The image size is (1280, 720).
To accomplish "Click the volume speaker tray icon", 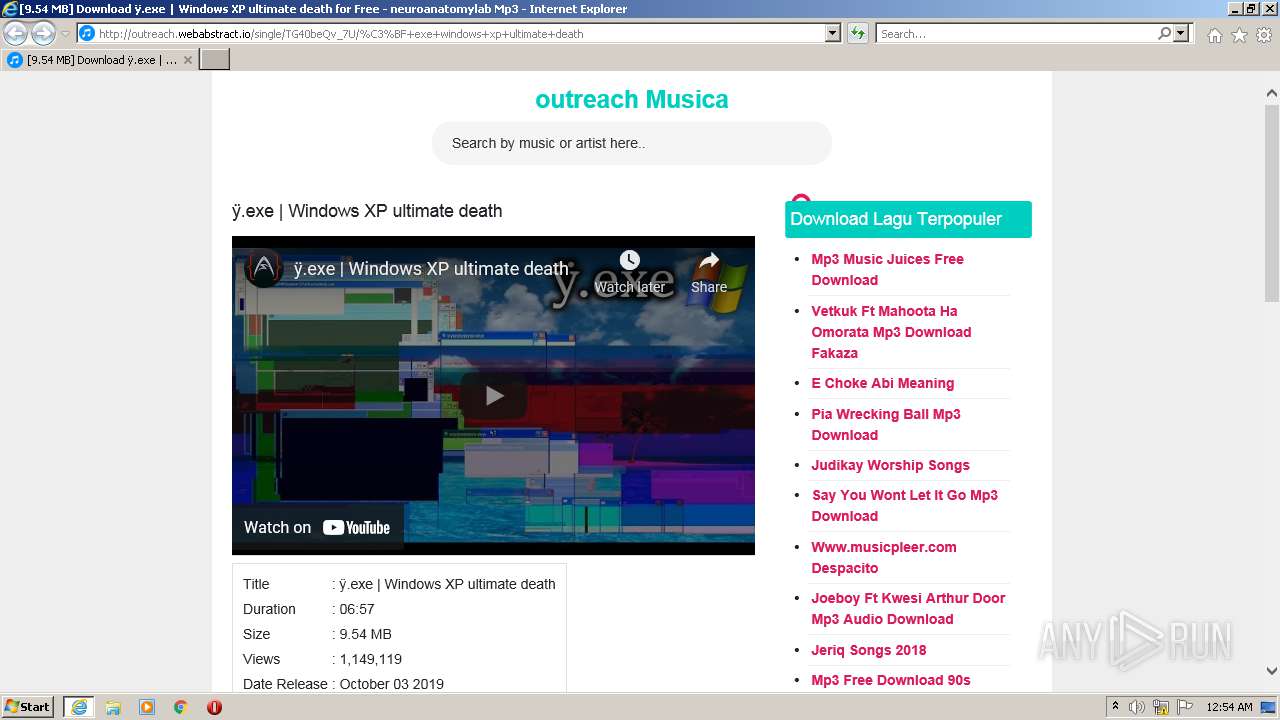I will click(1137, 707).
